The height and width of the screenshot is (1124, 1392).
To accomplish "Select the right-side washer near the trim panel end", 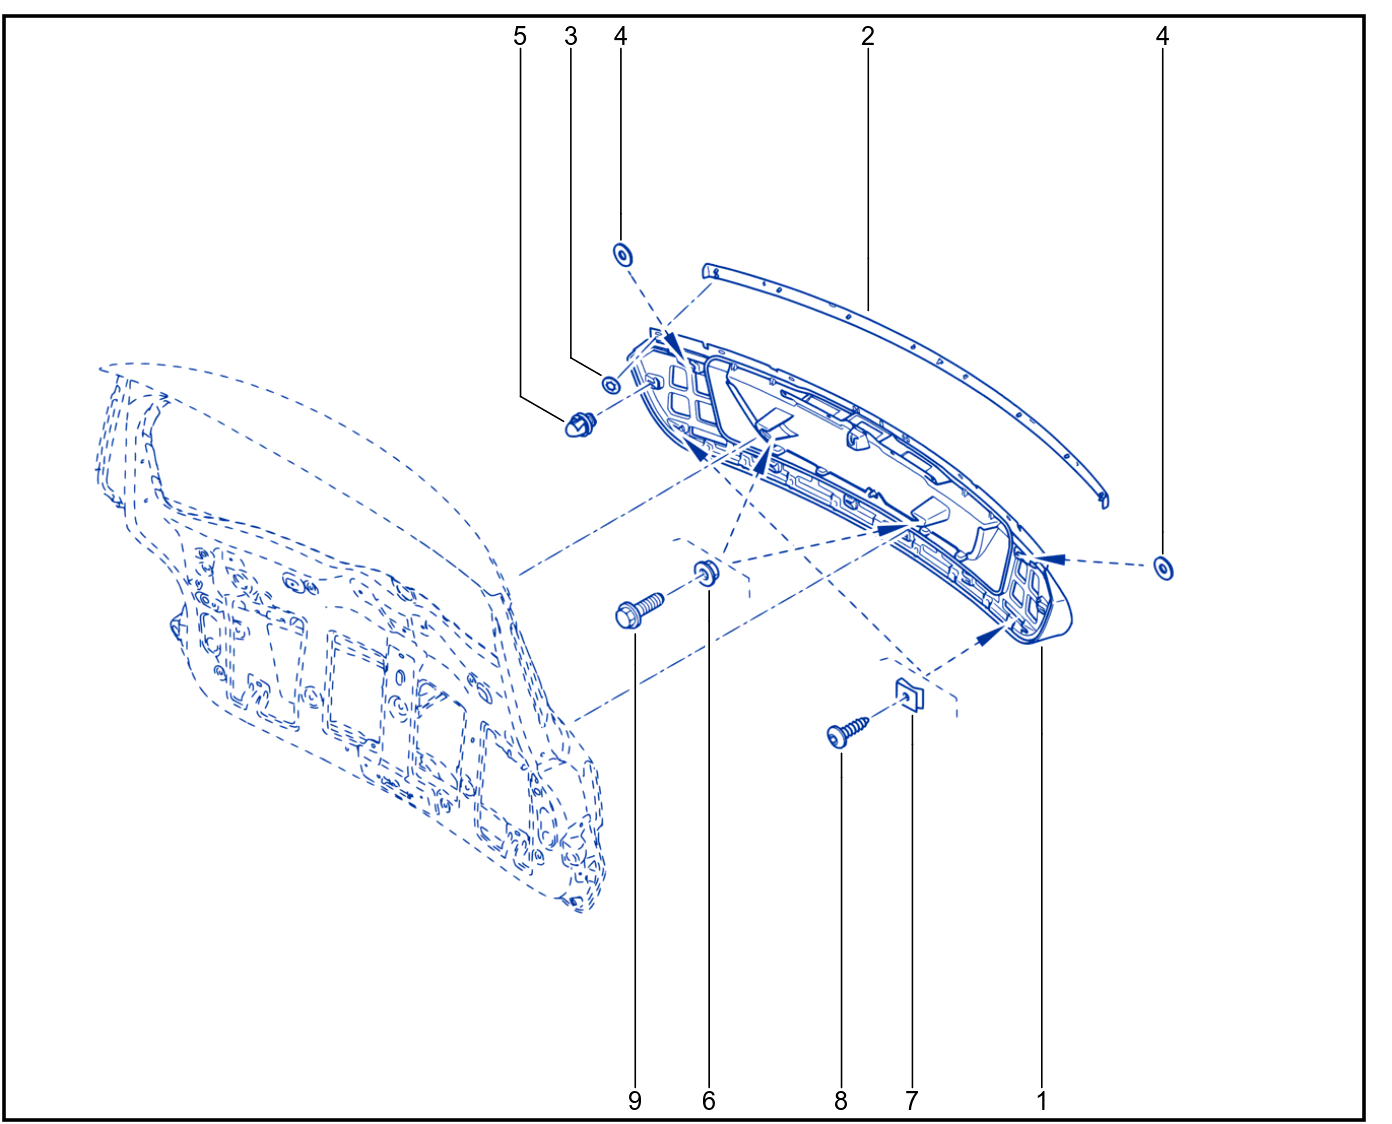I will pyautogui.click(x=1163, y=568).
